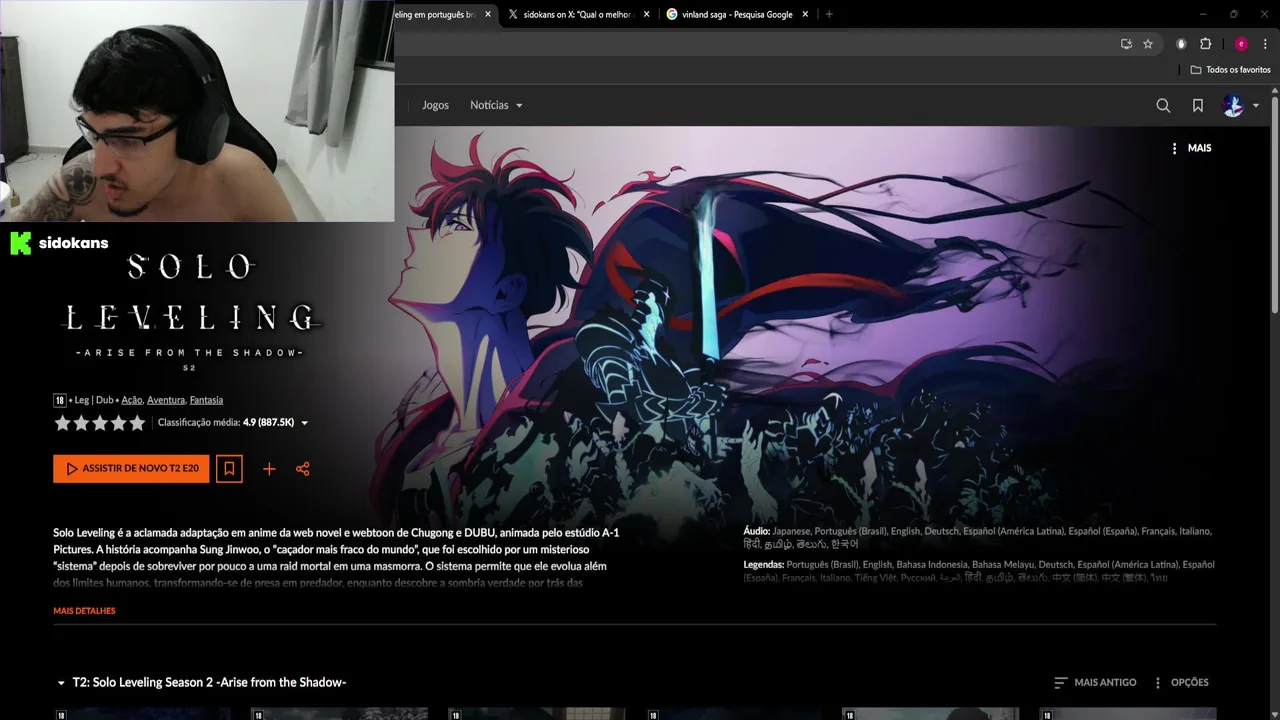Open the Ação genre link

[132, 400]
